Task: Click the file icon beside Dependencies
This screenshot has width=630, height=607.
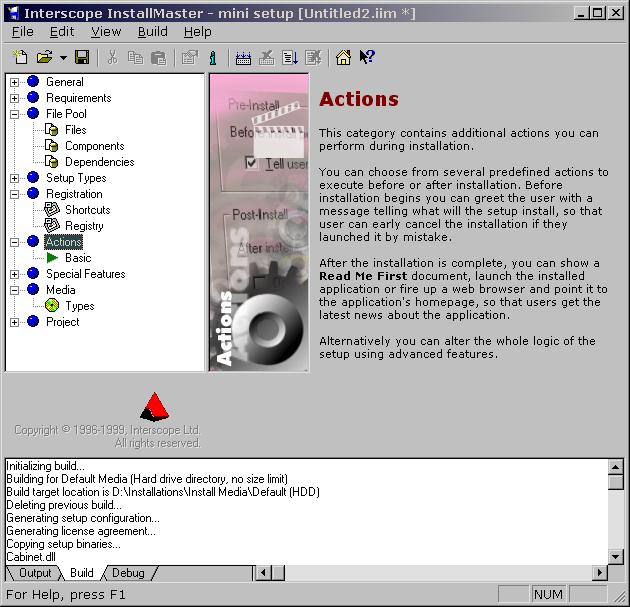Action: coord(51,162)
